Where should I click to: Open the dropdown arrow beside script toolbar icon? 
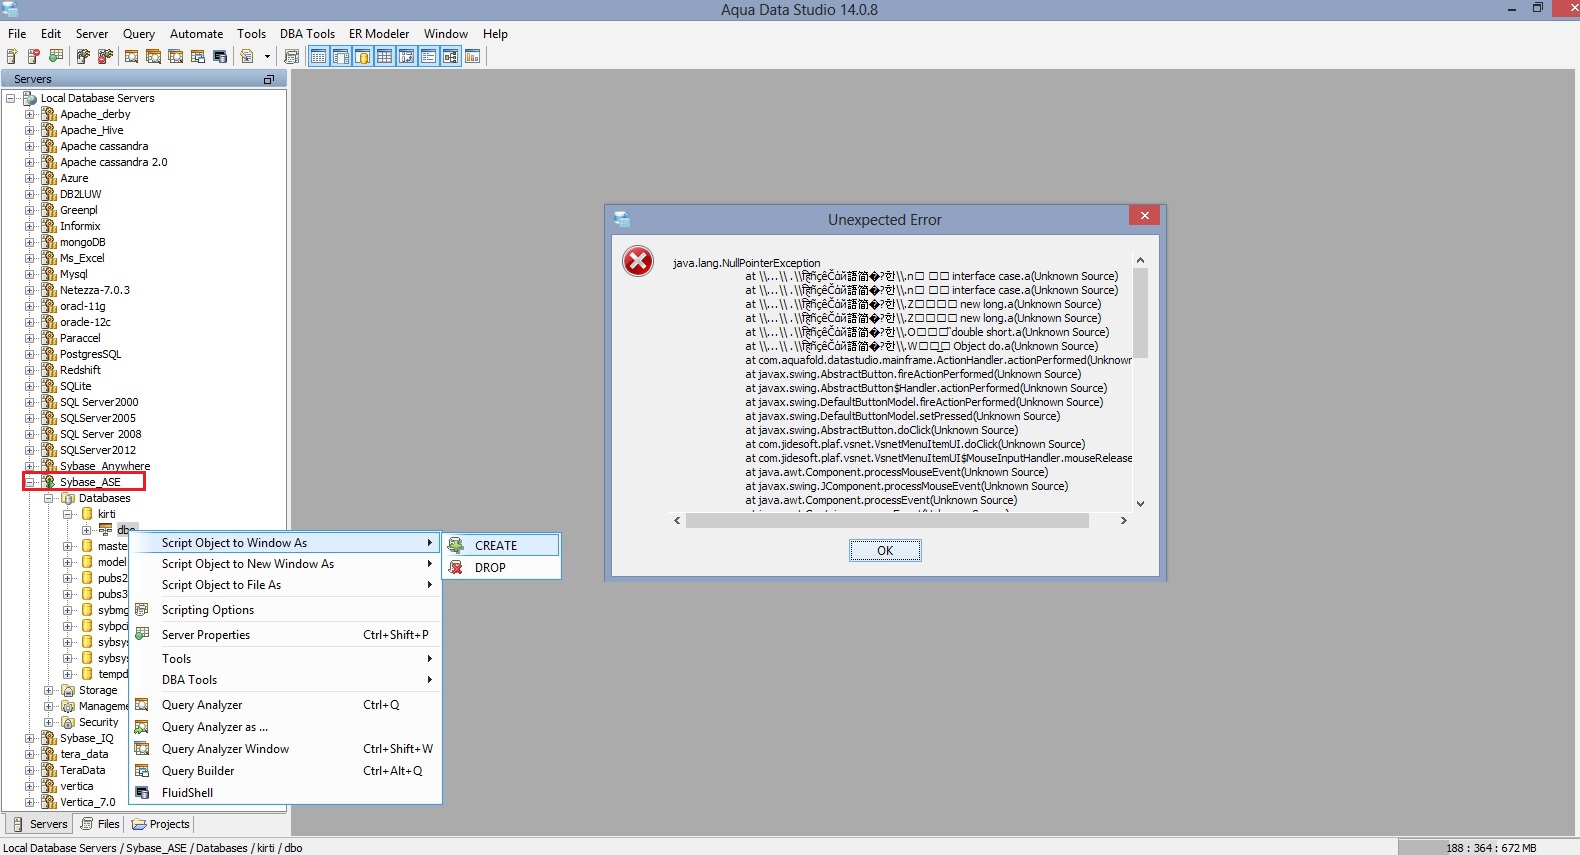tap(267, 57)
